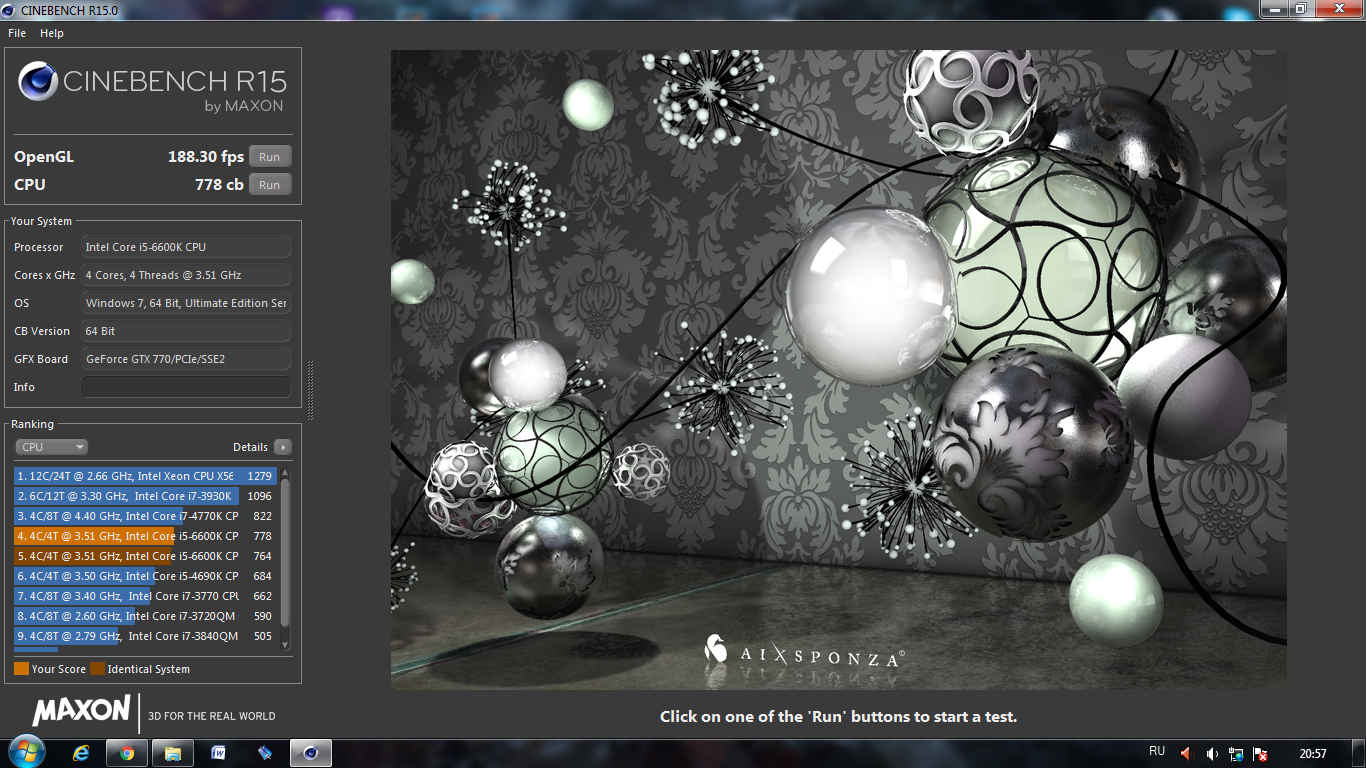Minimize the Cinebench window
This screenshot has width=1366, height=768.
[1274, 8]
